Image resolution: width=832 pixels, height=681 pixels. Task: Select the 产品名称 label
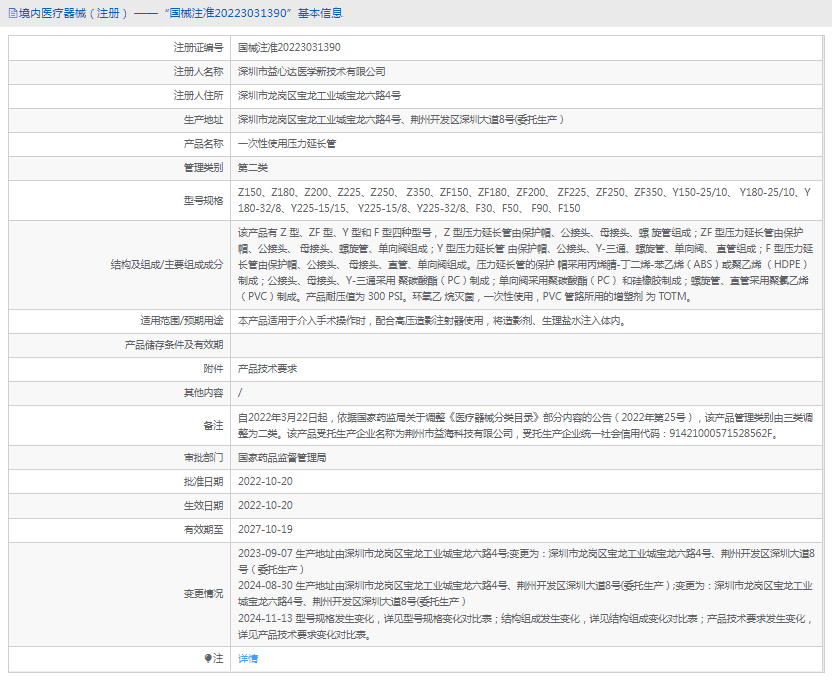point(204,144)
